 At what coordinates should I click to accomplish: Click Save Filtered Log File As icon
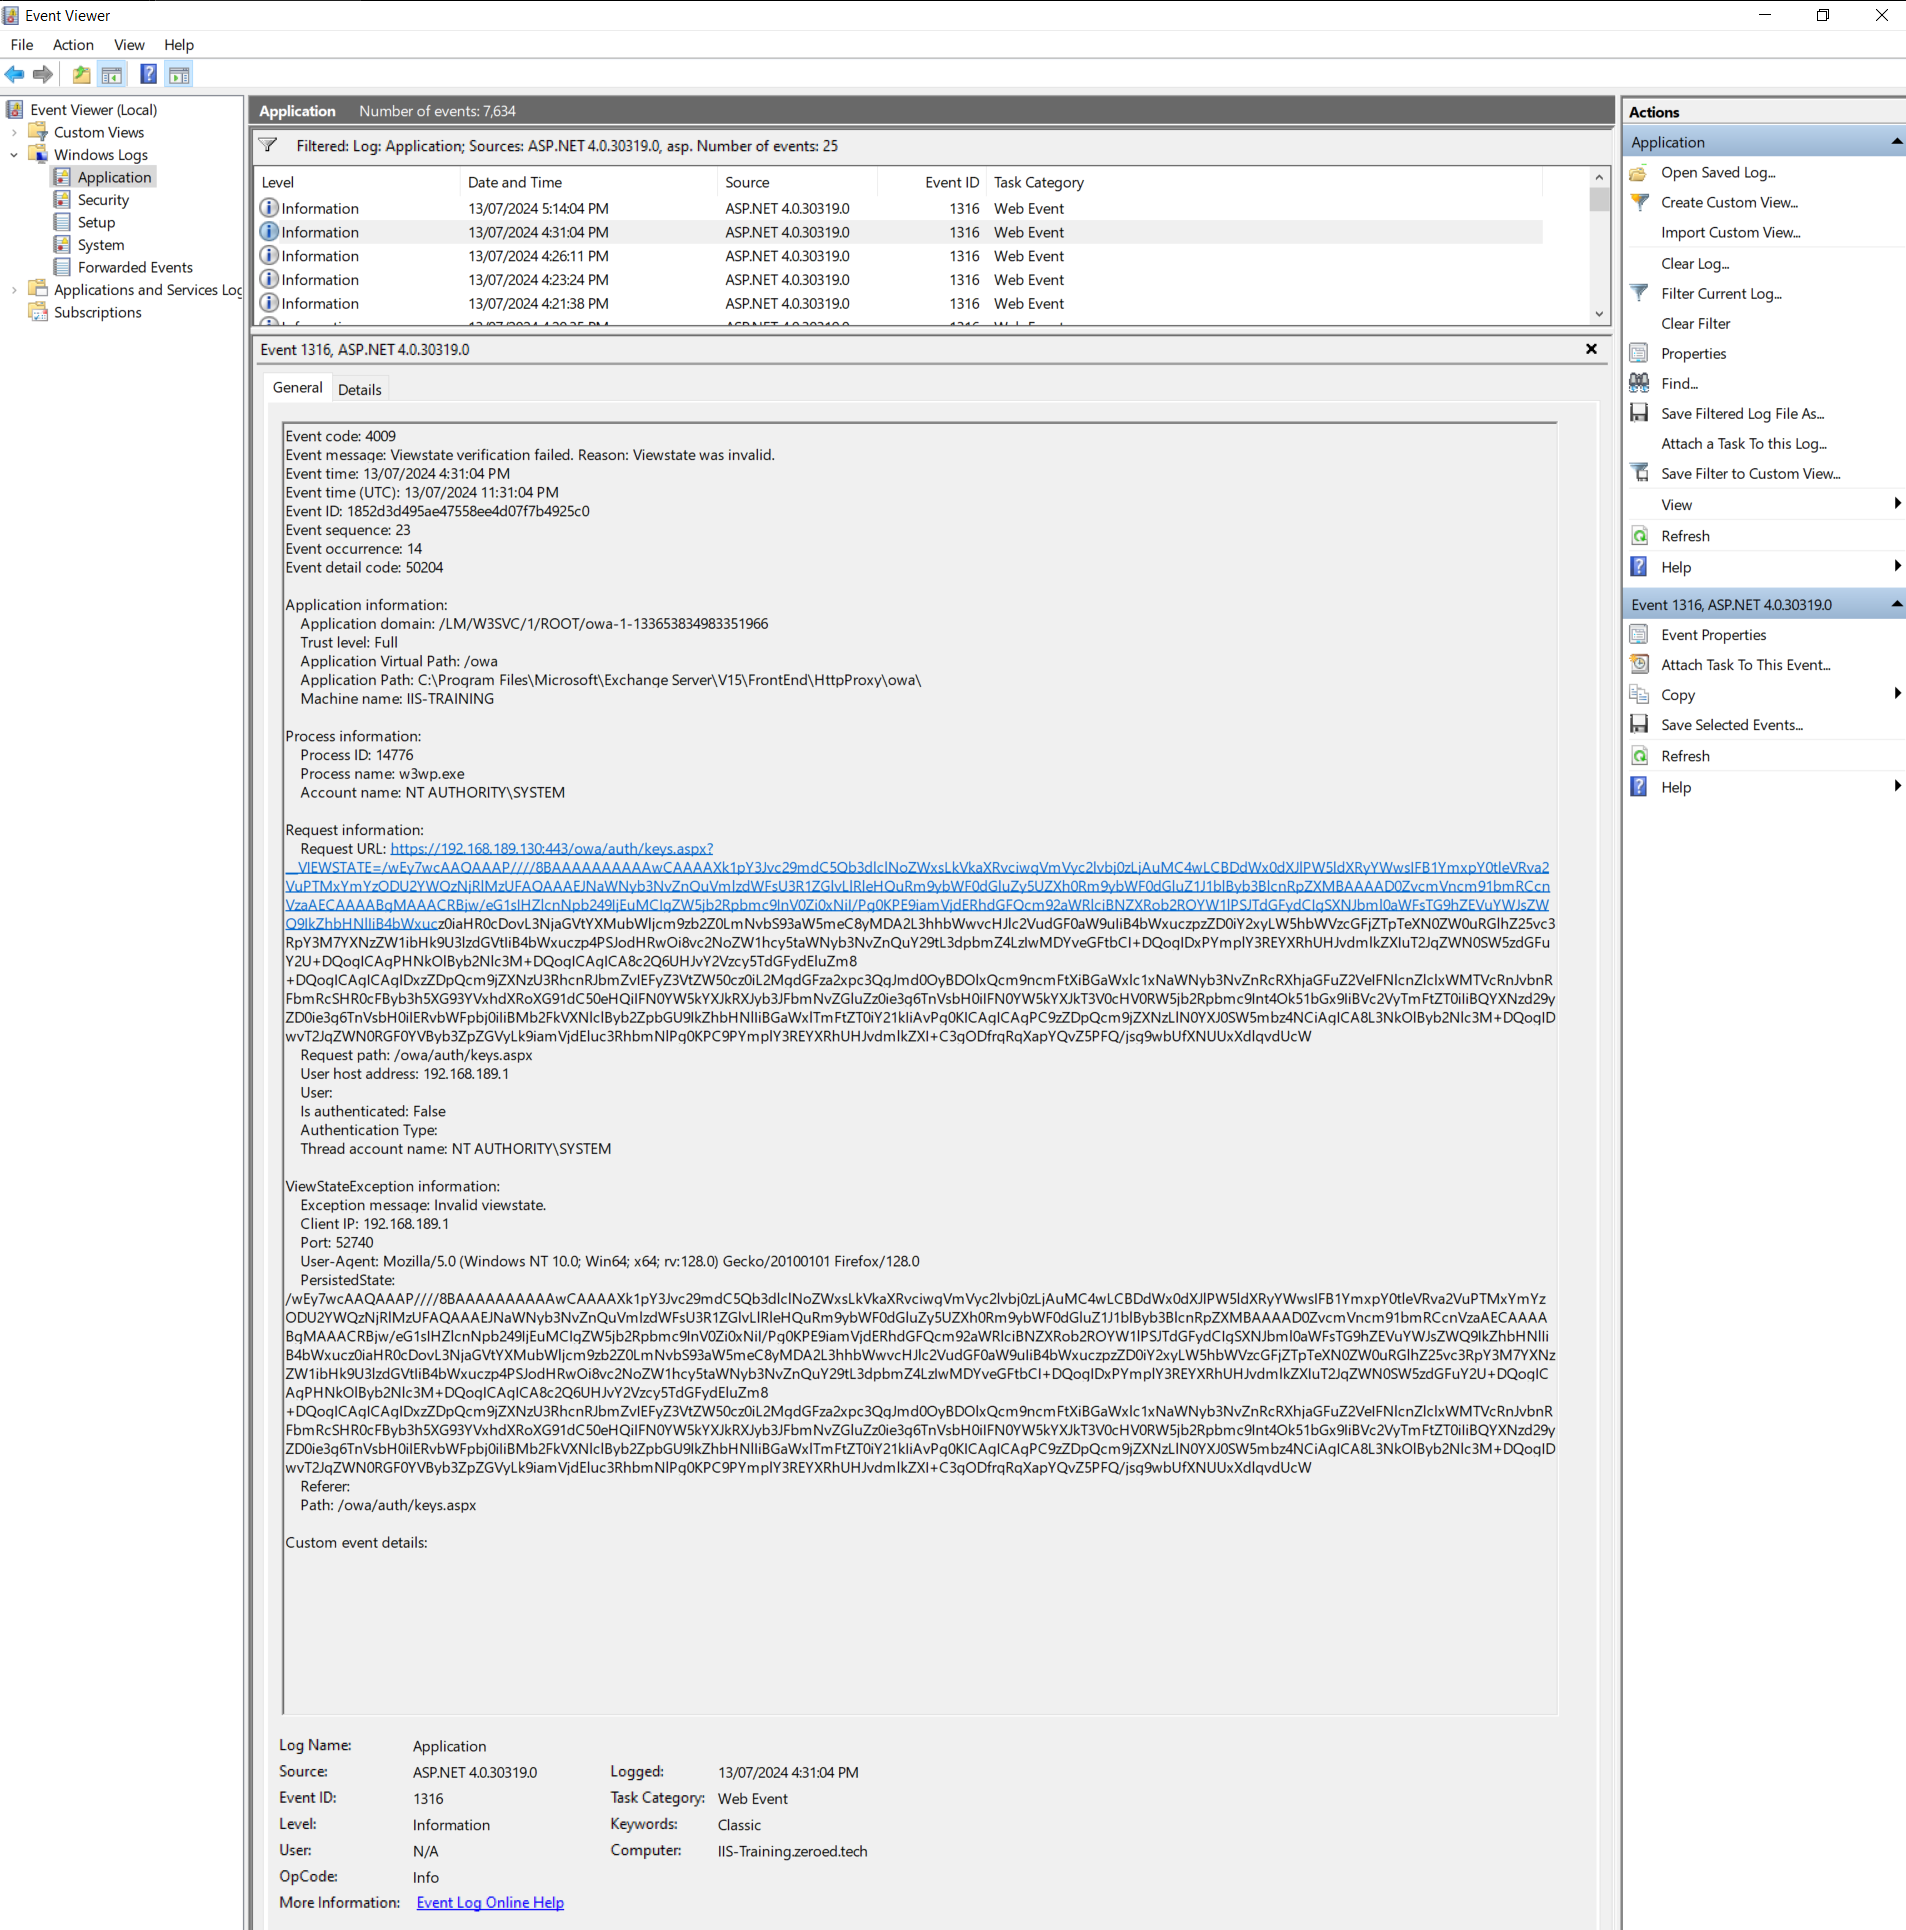(1639, 413)
